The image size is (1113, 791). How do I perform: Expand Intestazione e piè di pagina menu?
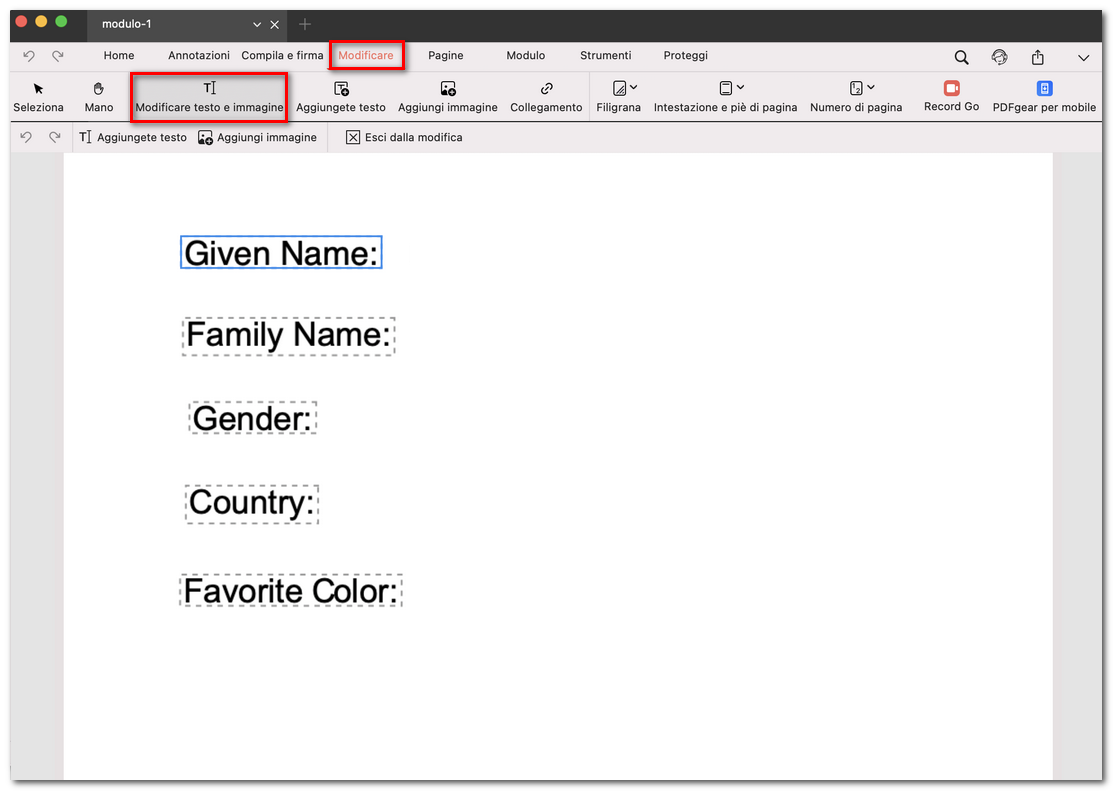[x=725, y=97]
